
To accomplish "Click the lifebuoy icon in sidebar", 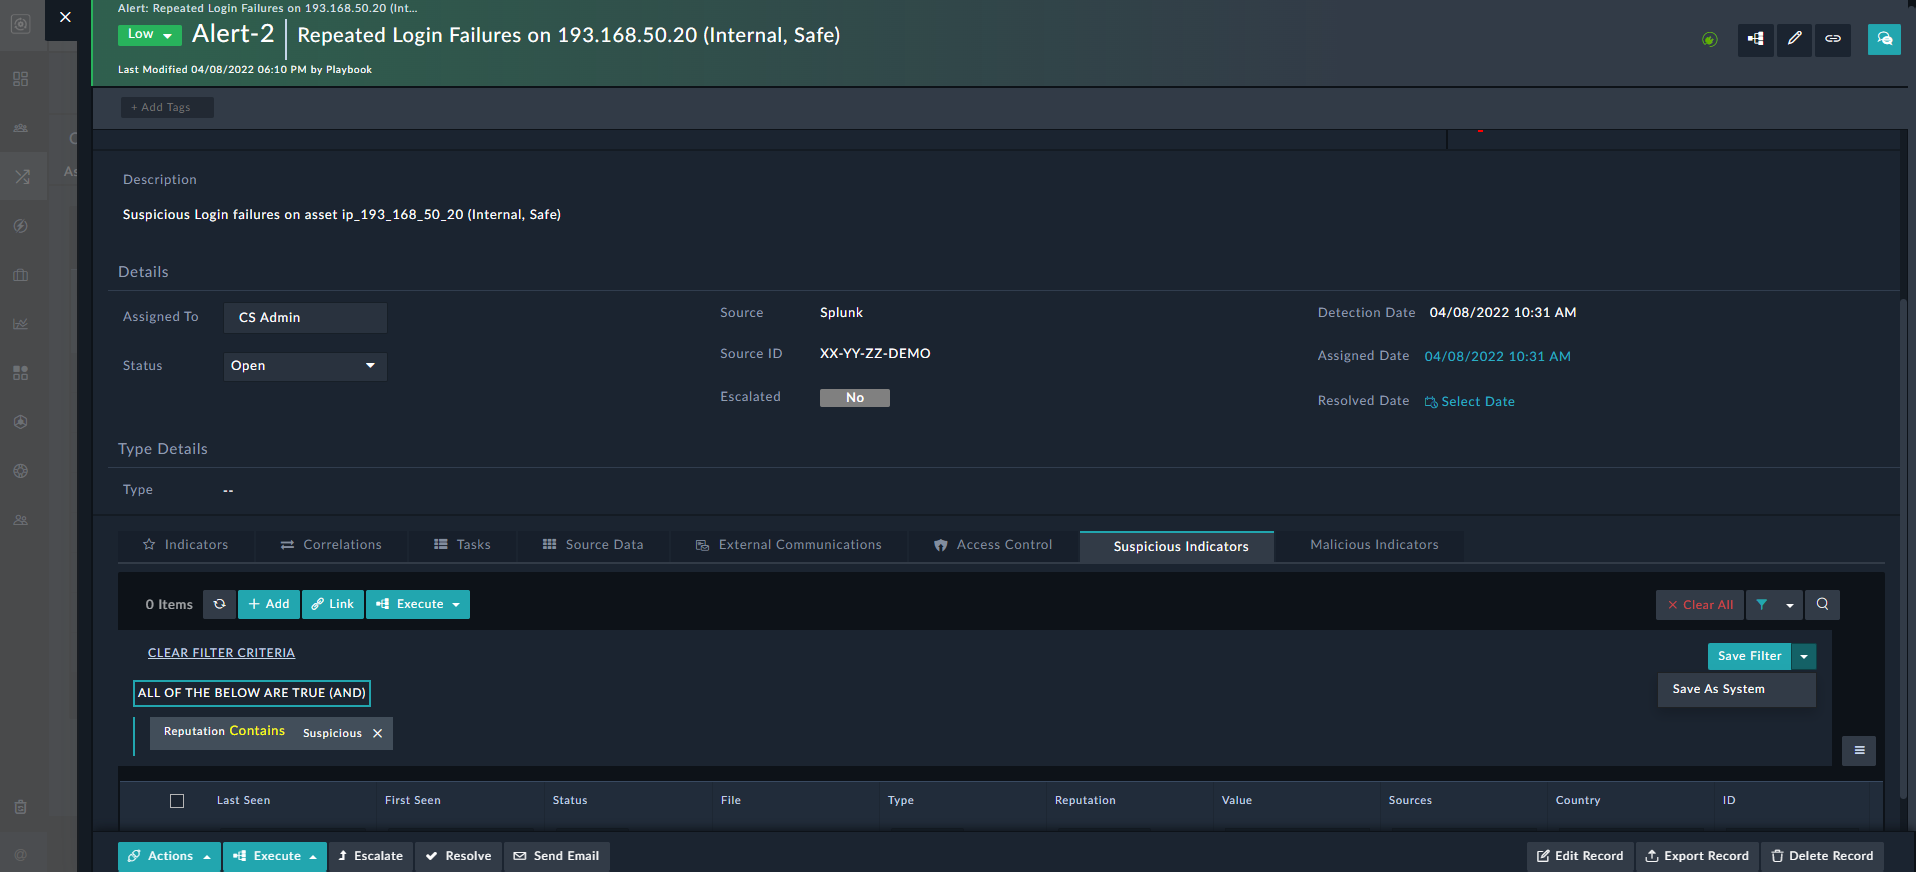I will [x=21, y=471].
